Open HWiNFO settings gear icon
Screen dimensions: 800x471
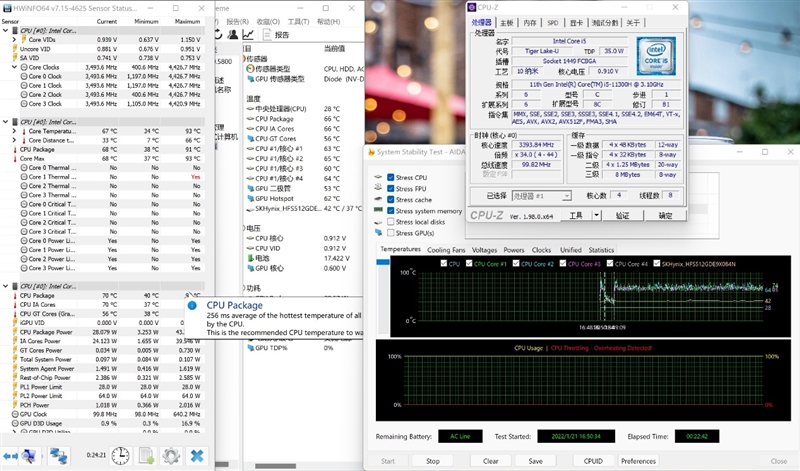[x=171, y=456]
